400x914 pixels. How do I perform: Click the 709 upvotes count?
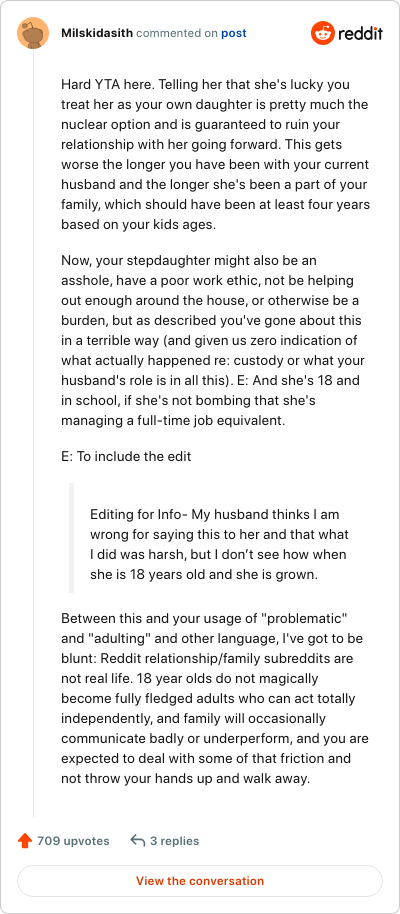click(x=73, y=841)
